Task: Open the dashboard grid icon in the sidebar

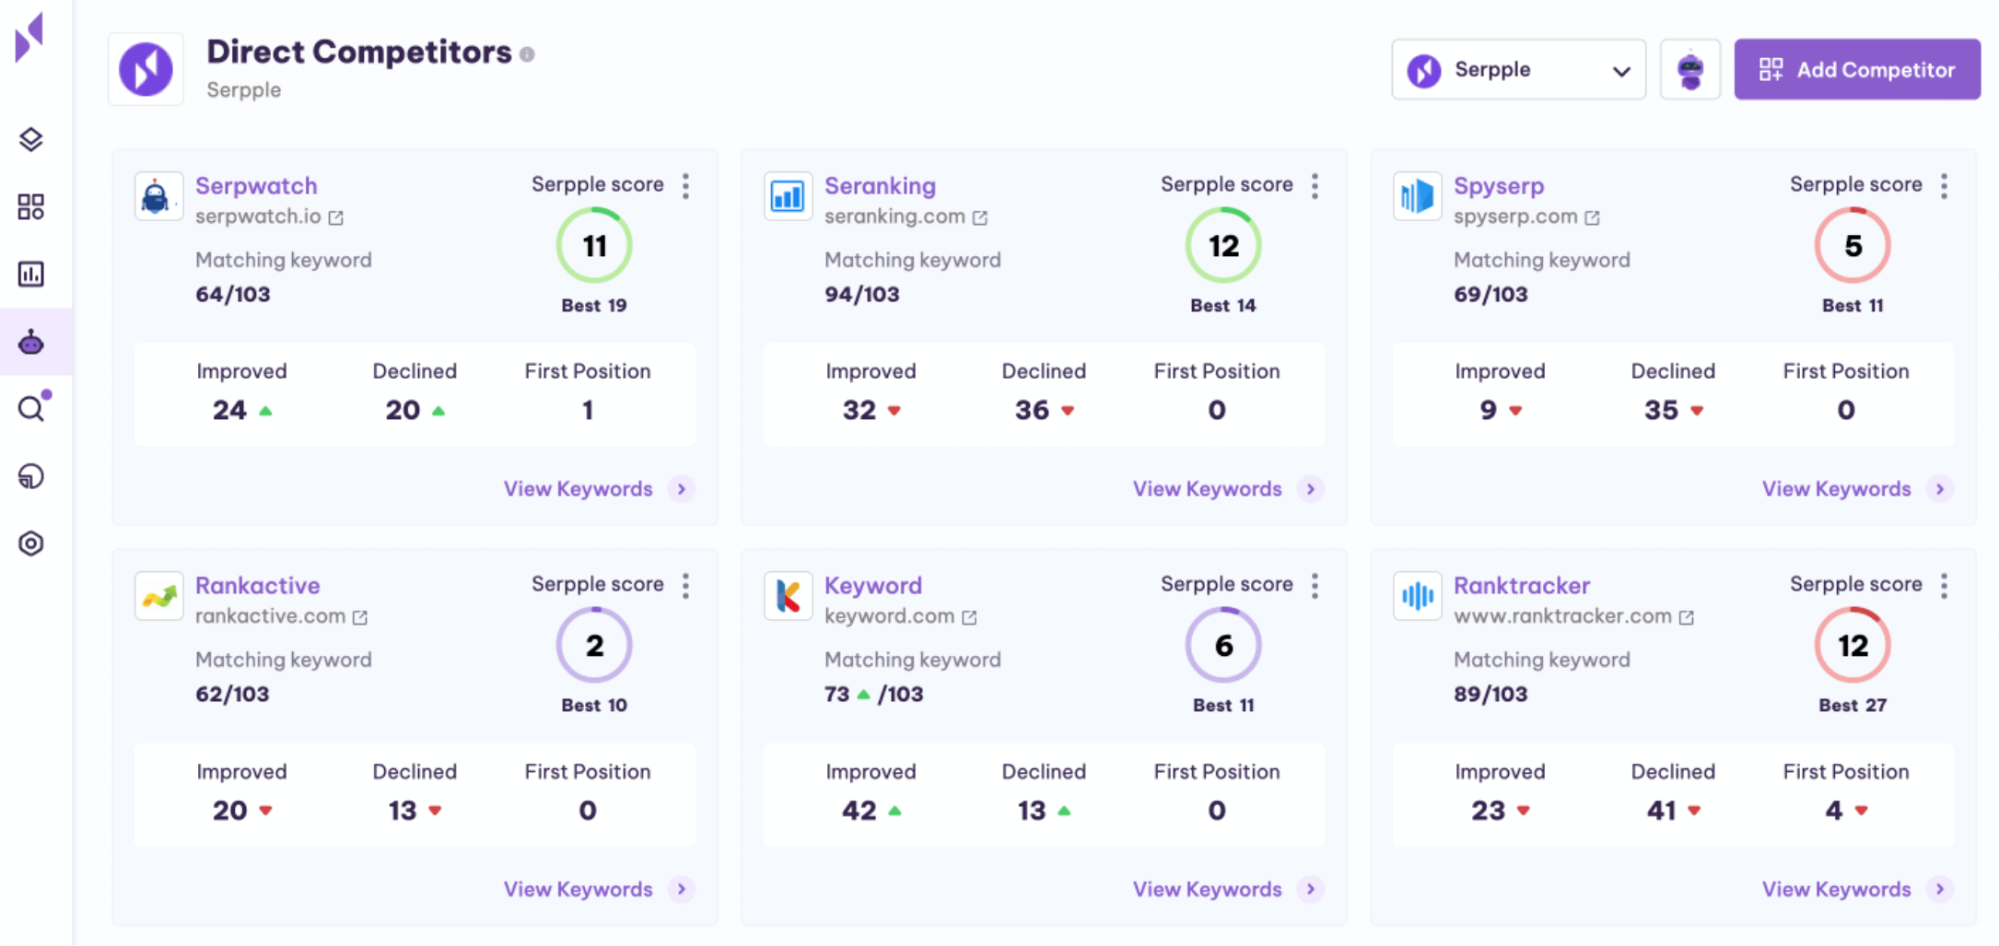Action: (x=31, y=207)
